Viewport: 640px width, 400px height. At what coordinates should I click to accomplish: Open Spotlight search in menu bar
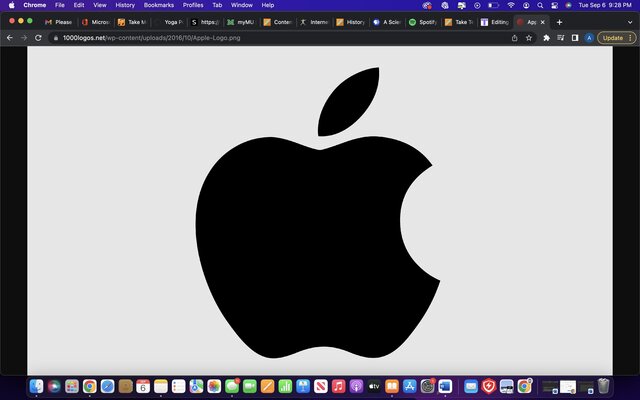540,5
